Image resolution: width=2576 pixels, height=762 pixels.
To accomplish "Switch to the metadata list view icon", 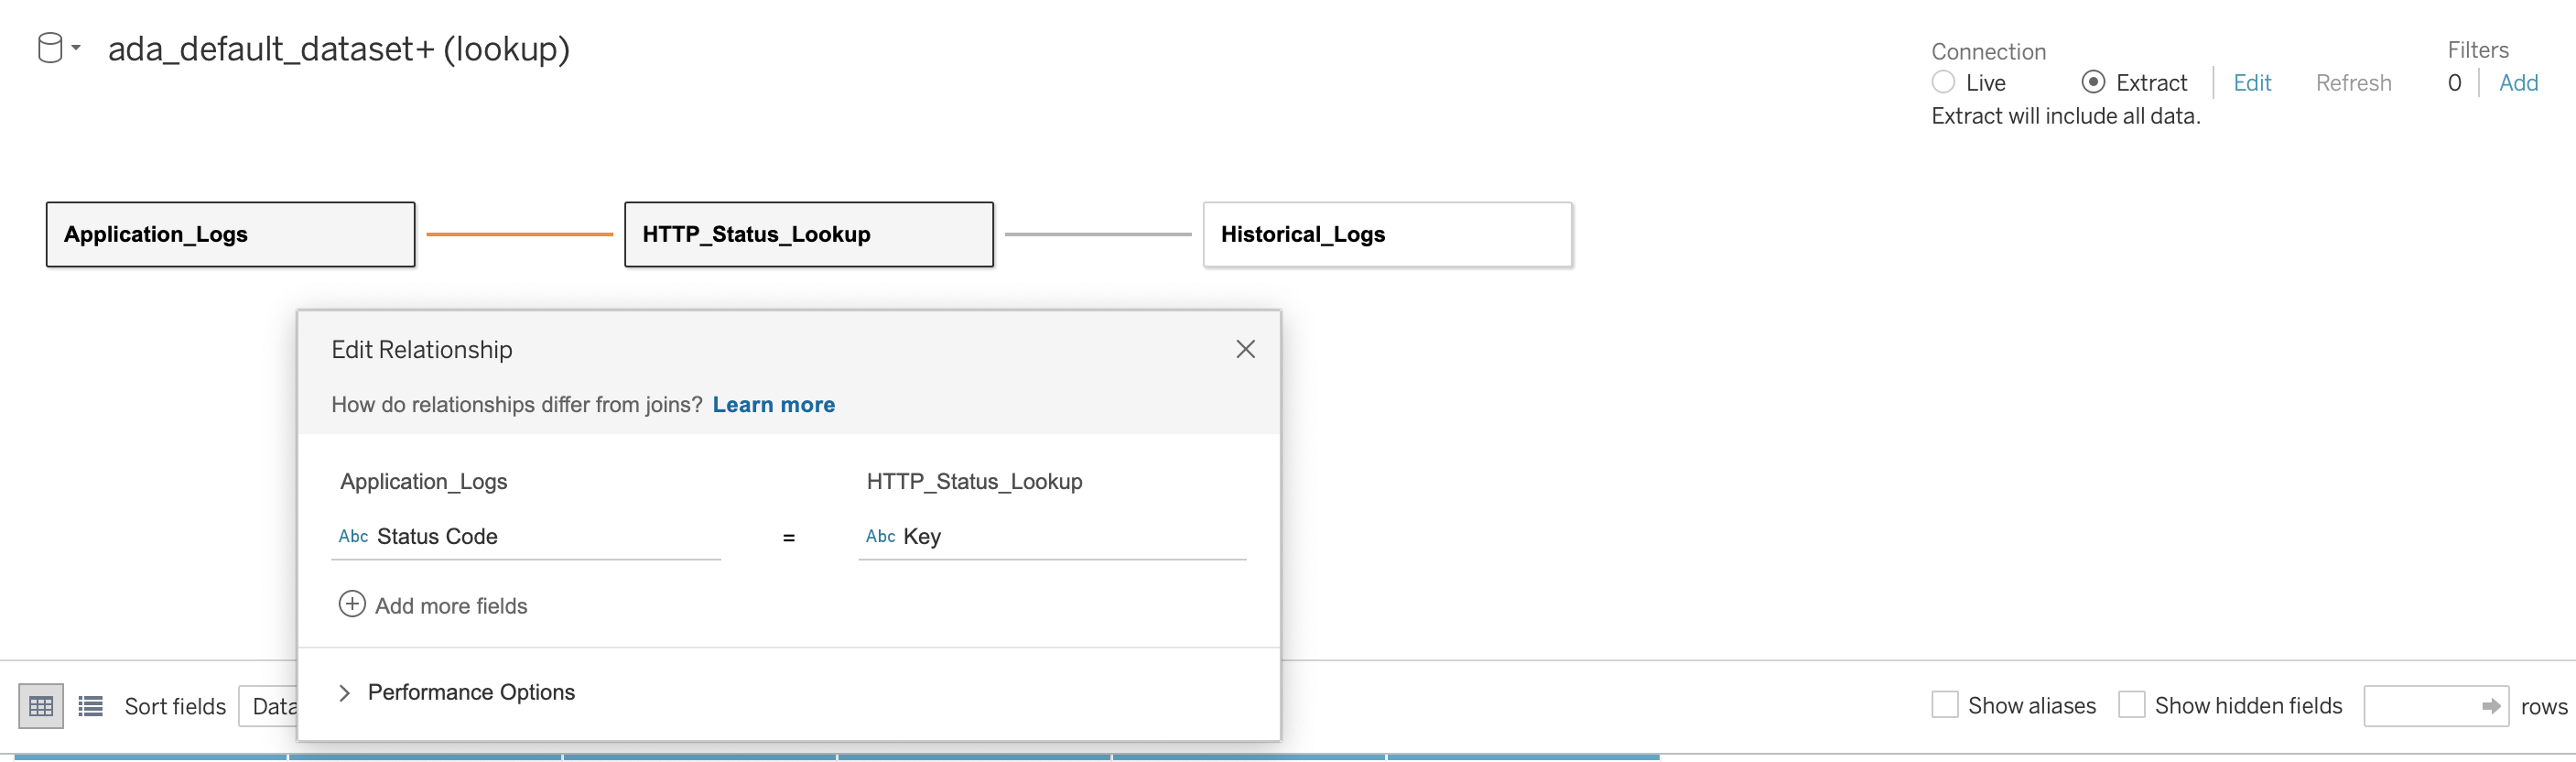I will [91, 706].
